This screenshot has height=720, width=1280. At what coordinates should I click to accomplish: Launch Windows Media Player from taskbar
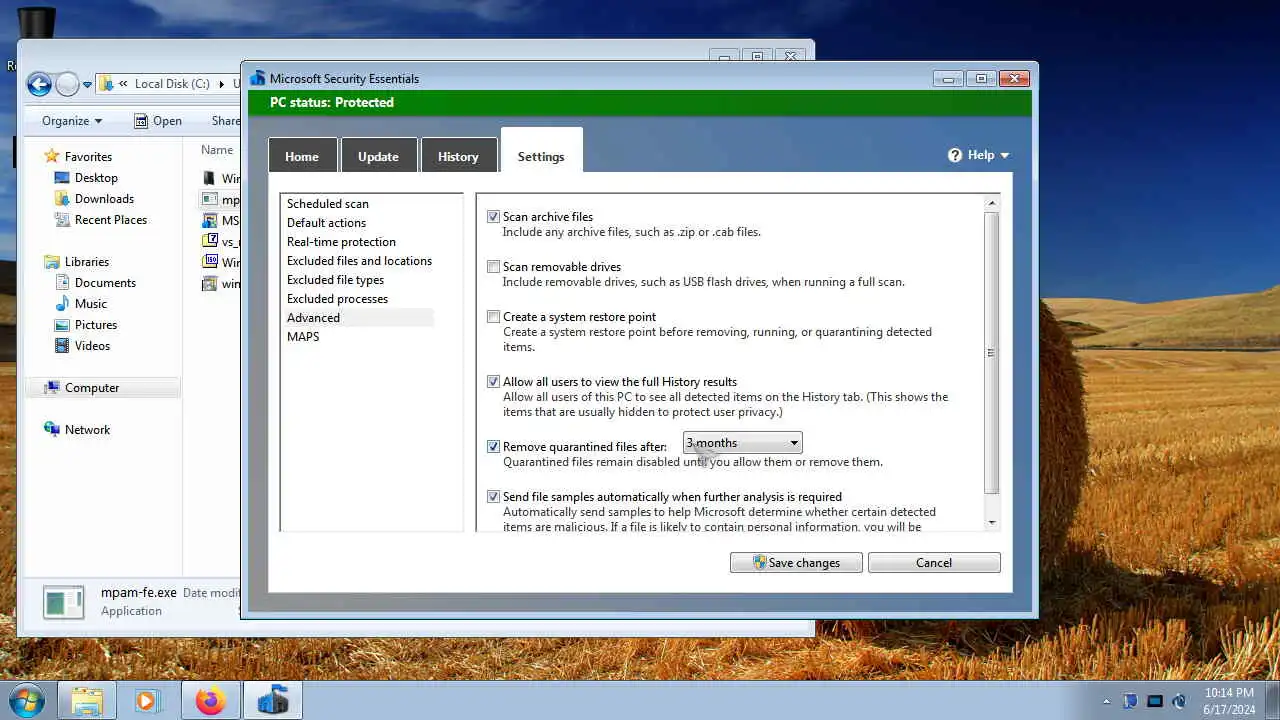pos(147,701)
